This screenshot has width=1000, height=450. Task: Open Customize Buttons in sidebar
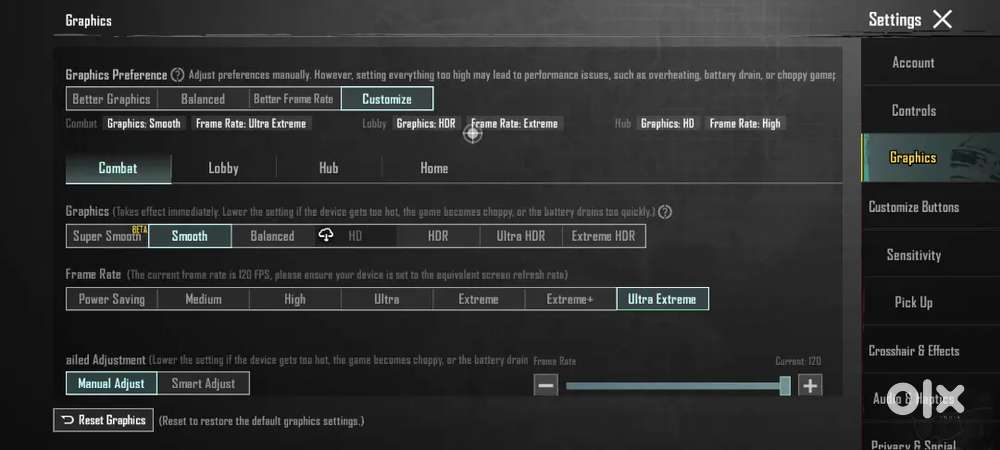pos(913,207)
